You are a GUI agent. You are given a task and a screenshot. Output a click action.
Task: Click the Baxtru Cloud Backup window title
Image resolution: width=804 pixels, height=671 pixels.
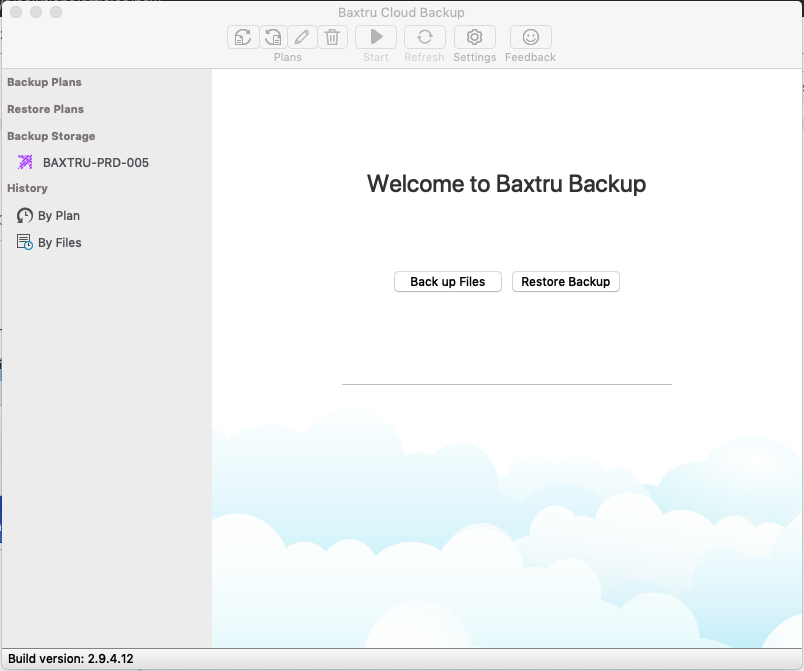[401, 12]
